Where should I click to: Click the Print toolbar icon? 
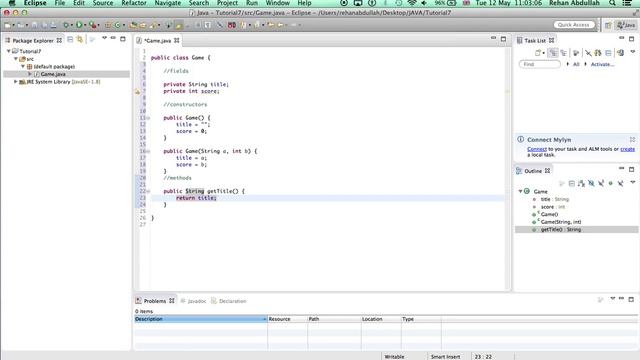click(x=53, y=25)
